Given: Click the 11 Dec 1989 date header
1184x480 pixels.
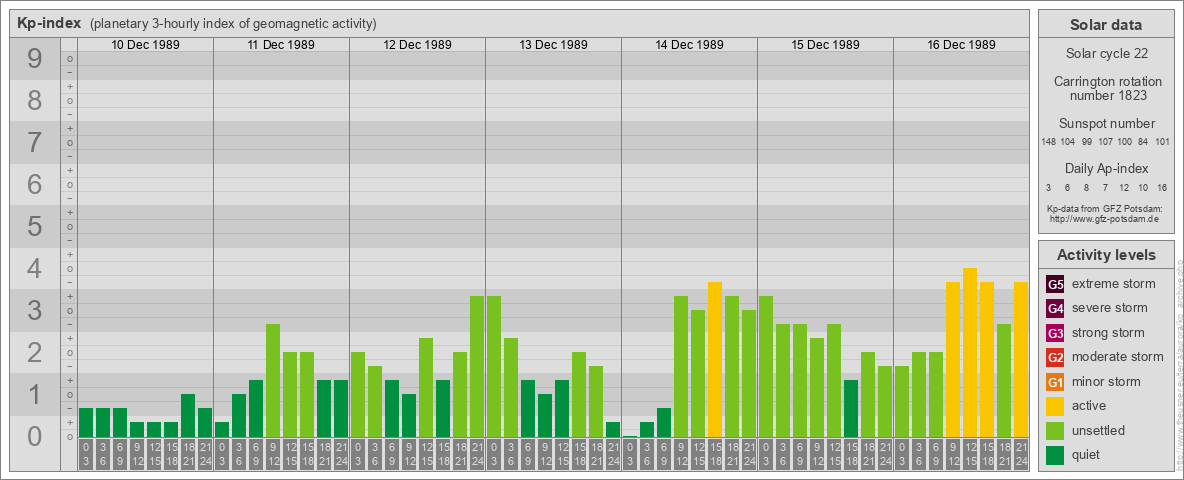Looking at the screenshot, I should pos(282,45).
